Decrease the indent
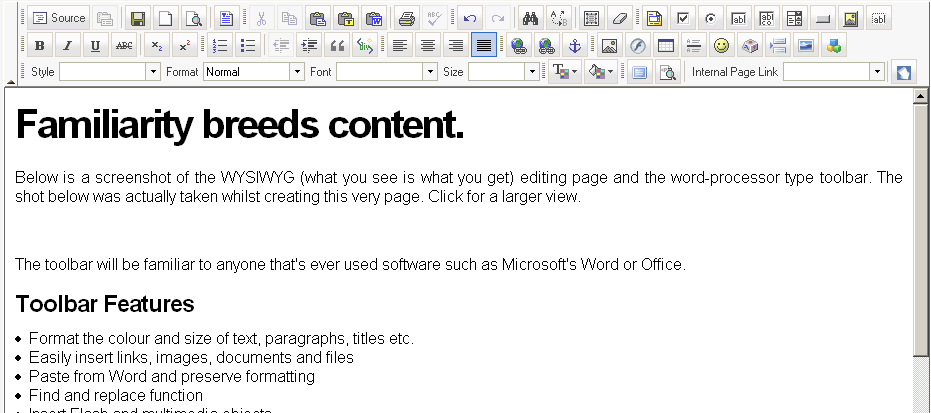Screen dimensions: 931x413 pos(281,45)
